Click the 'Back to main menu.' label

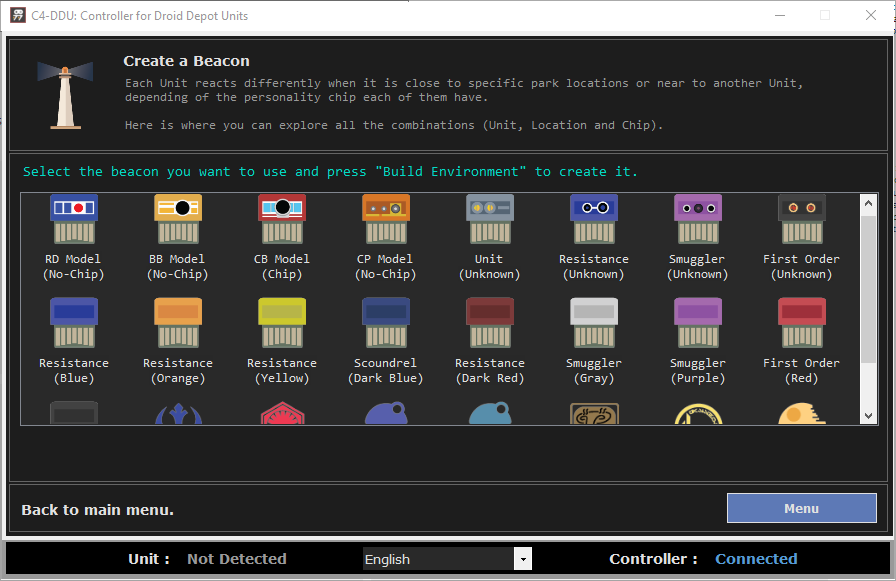point(98,510)
